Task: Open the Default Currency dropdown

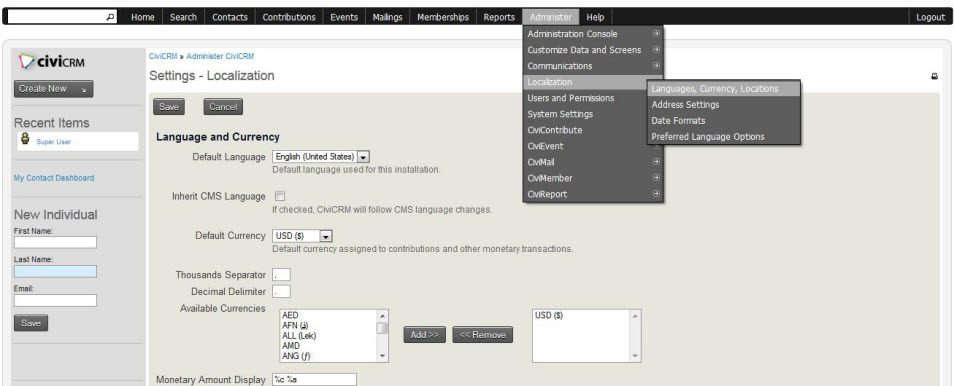Action: (302, 236)
